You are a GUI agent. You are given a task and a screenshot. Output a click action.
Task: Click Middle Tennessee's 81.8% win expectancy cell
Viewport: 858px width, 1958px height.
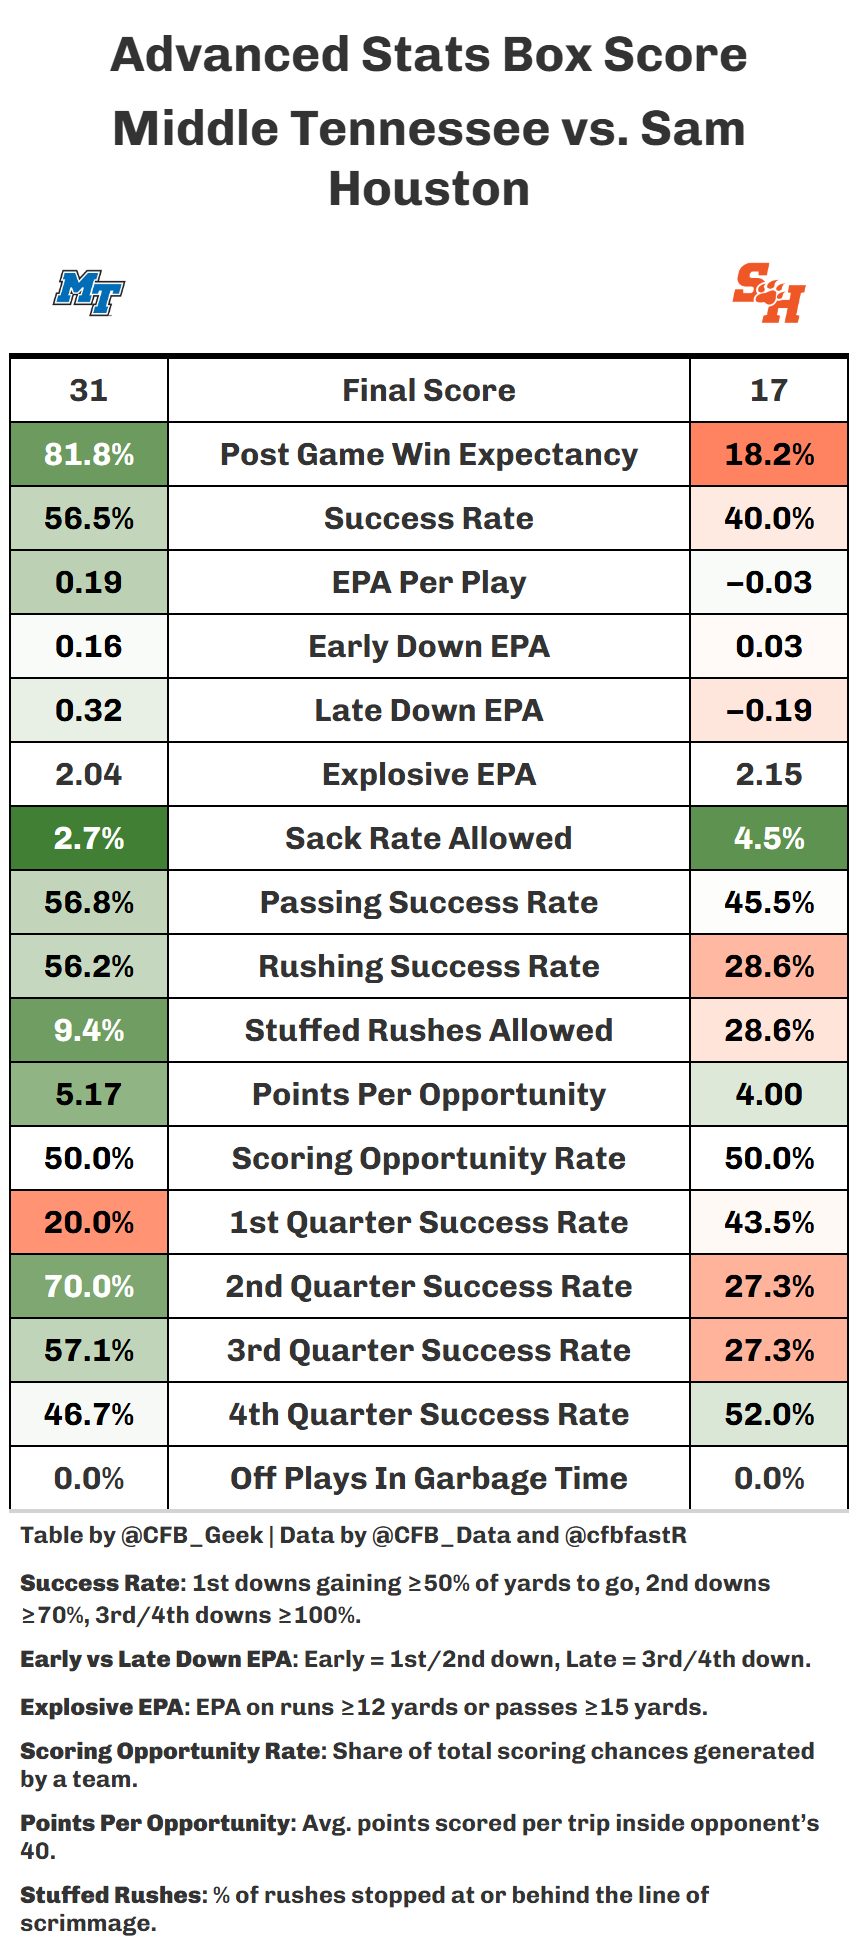89,454
